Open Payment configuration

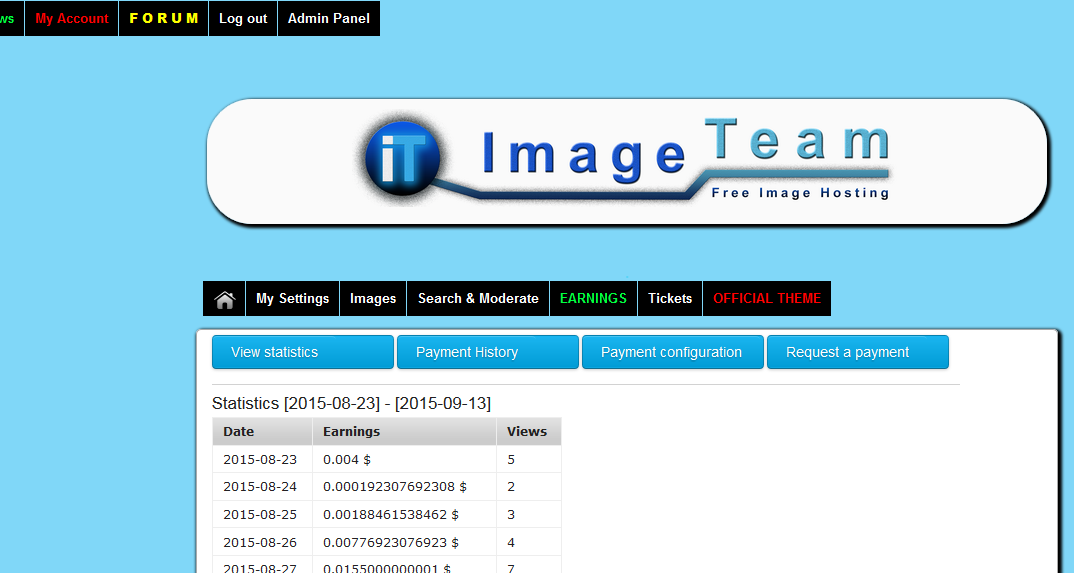click(672, 352)
